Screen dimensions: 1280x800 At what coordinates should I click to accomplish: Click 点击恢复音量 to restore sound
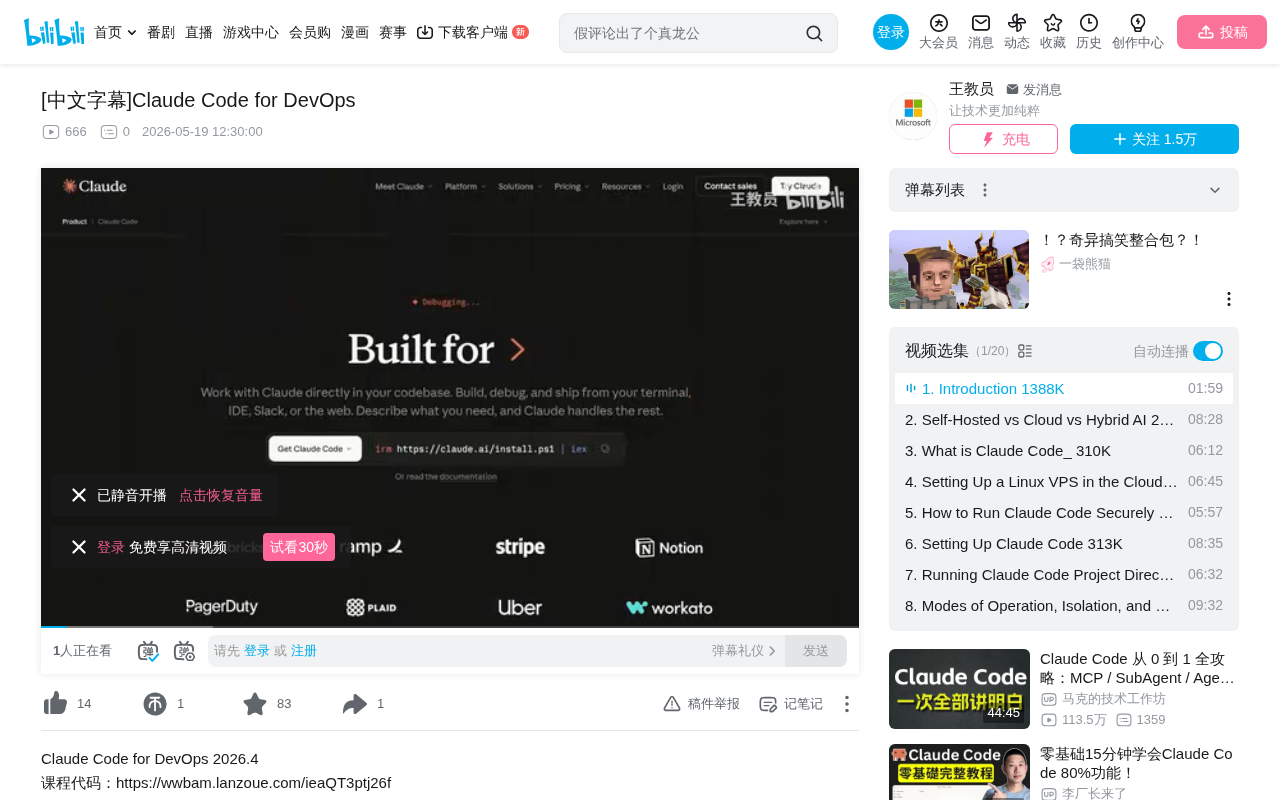[221, 495]
